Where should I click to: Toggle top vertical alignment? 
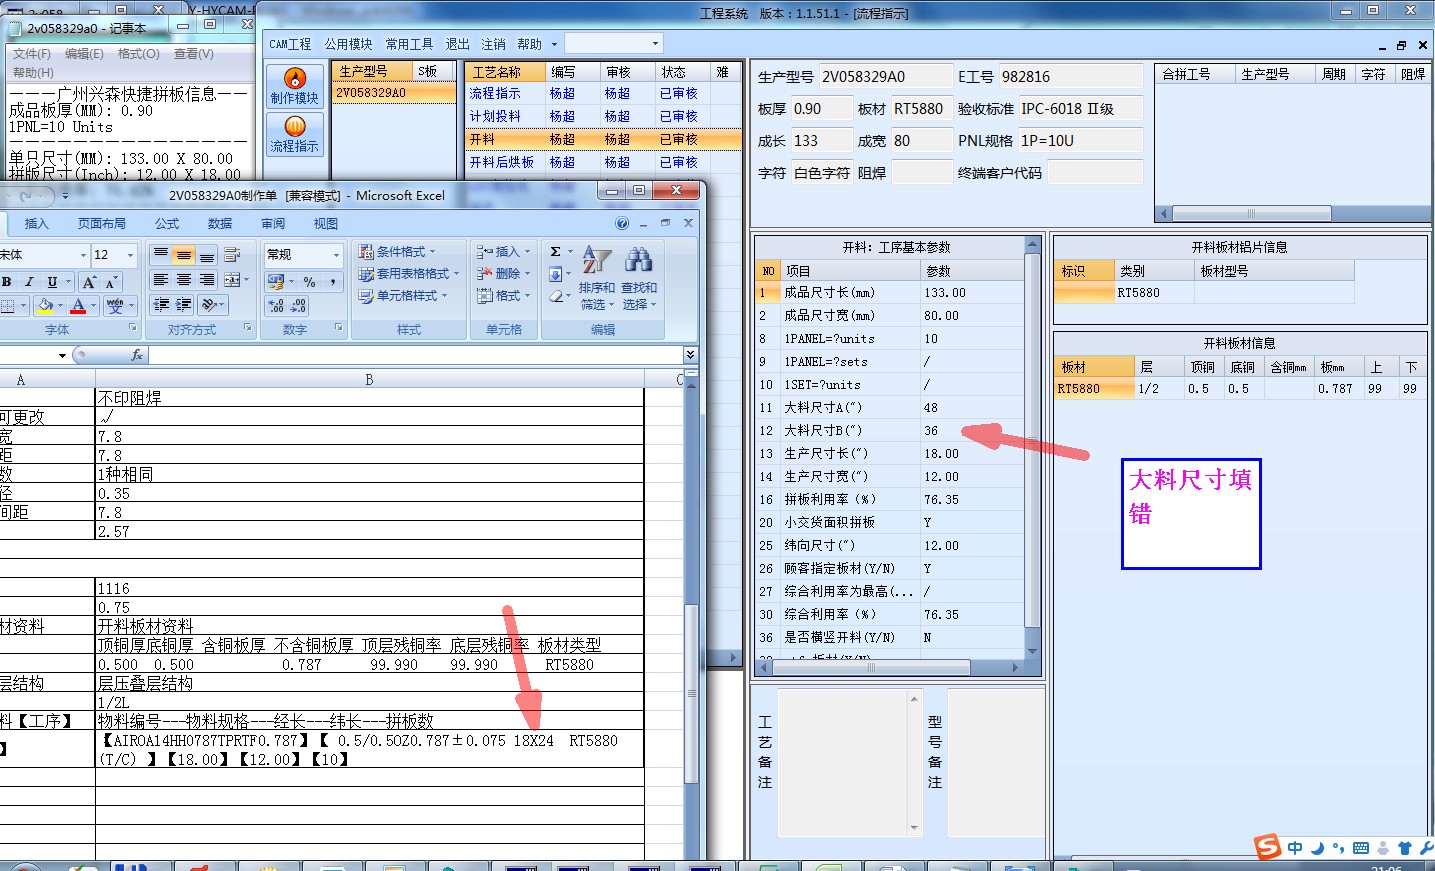point(160,255)
